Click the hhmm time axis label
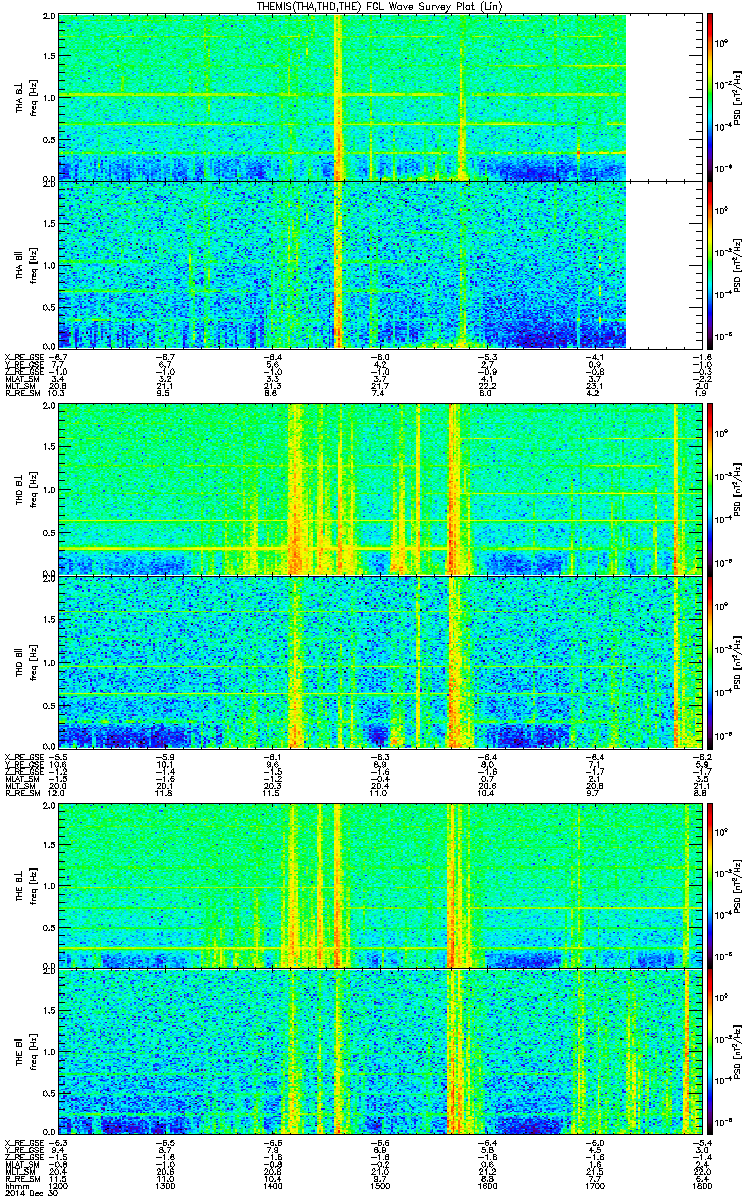Image resolution: width=750 pixels, height=1200 pixels. point(14,1185)
